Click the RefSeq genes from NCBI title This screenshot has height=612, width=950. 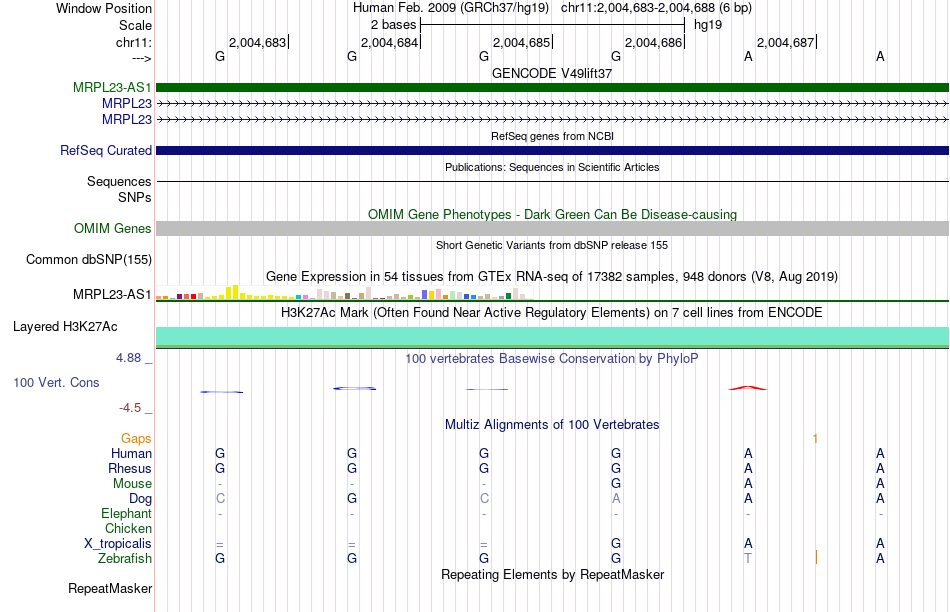pyautogui.click(x=553, y=136)
